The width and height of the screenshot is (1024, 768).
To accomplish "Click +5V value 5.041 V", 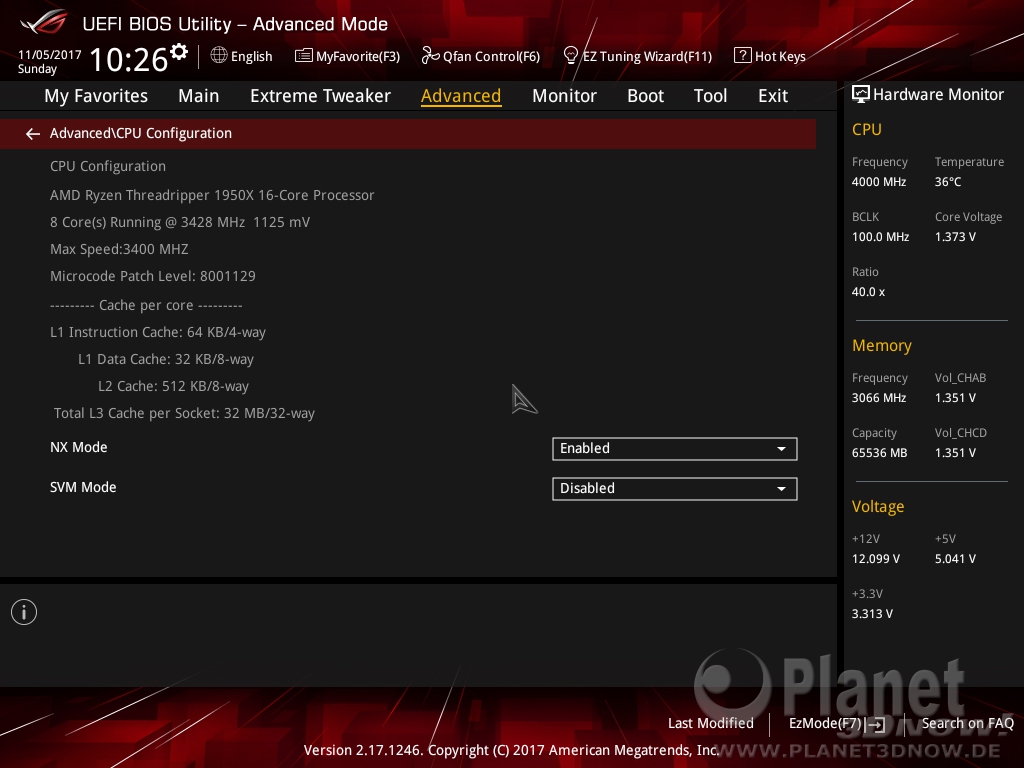I will click(955, 559).
